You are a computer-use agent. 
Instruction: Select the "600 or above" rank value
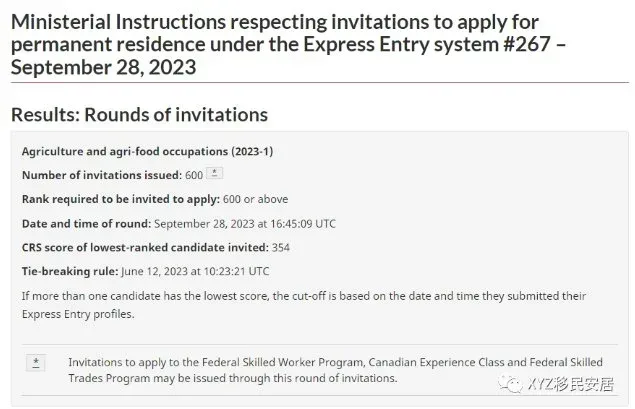[256, 199]
